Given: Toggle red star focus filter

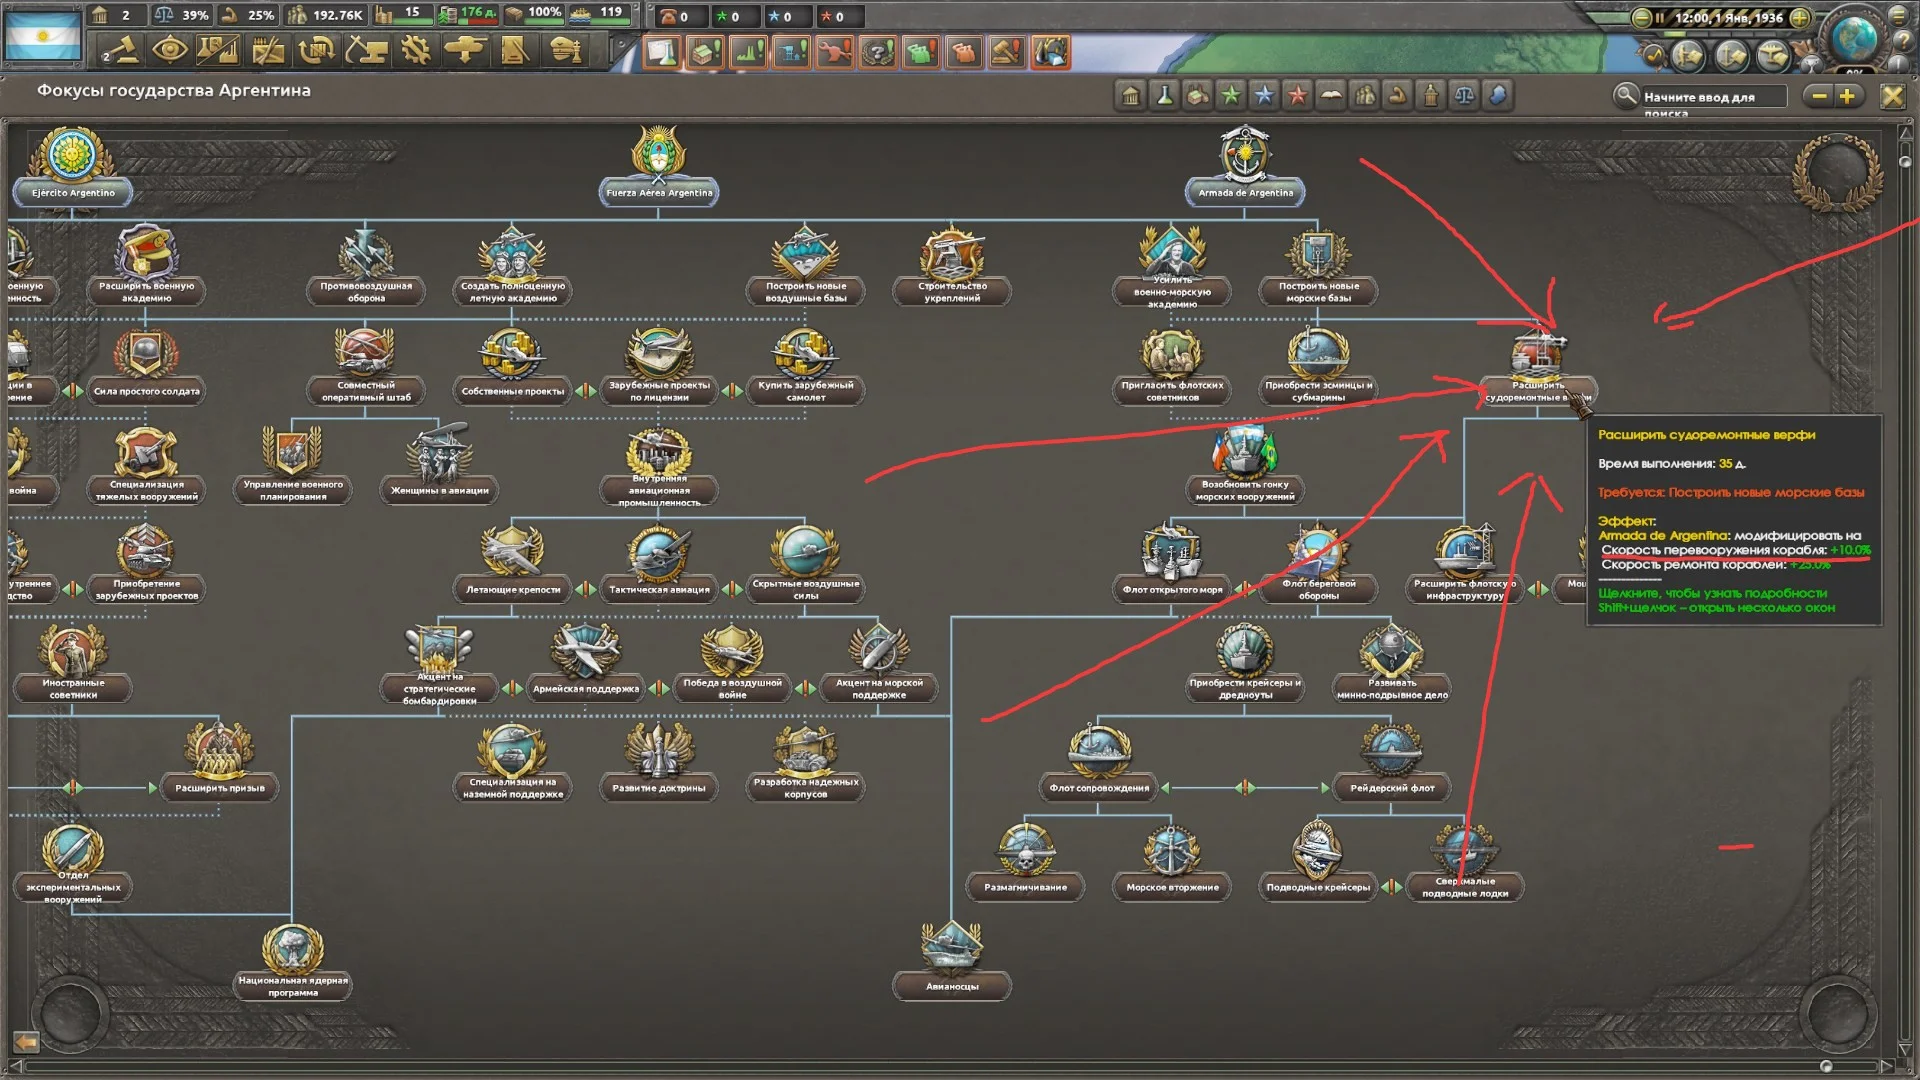Looking at the screenshot, I should 1297,96.
